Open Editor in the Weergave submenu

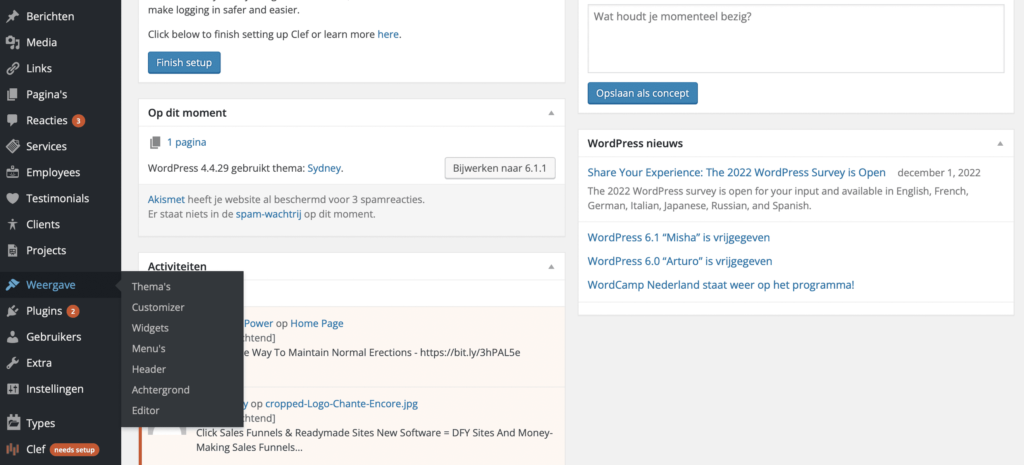[x=146, y=411]
